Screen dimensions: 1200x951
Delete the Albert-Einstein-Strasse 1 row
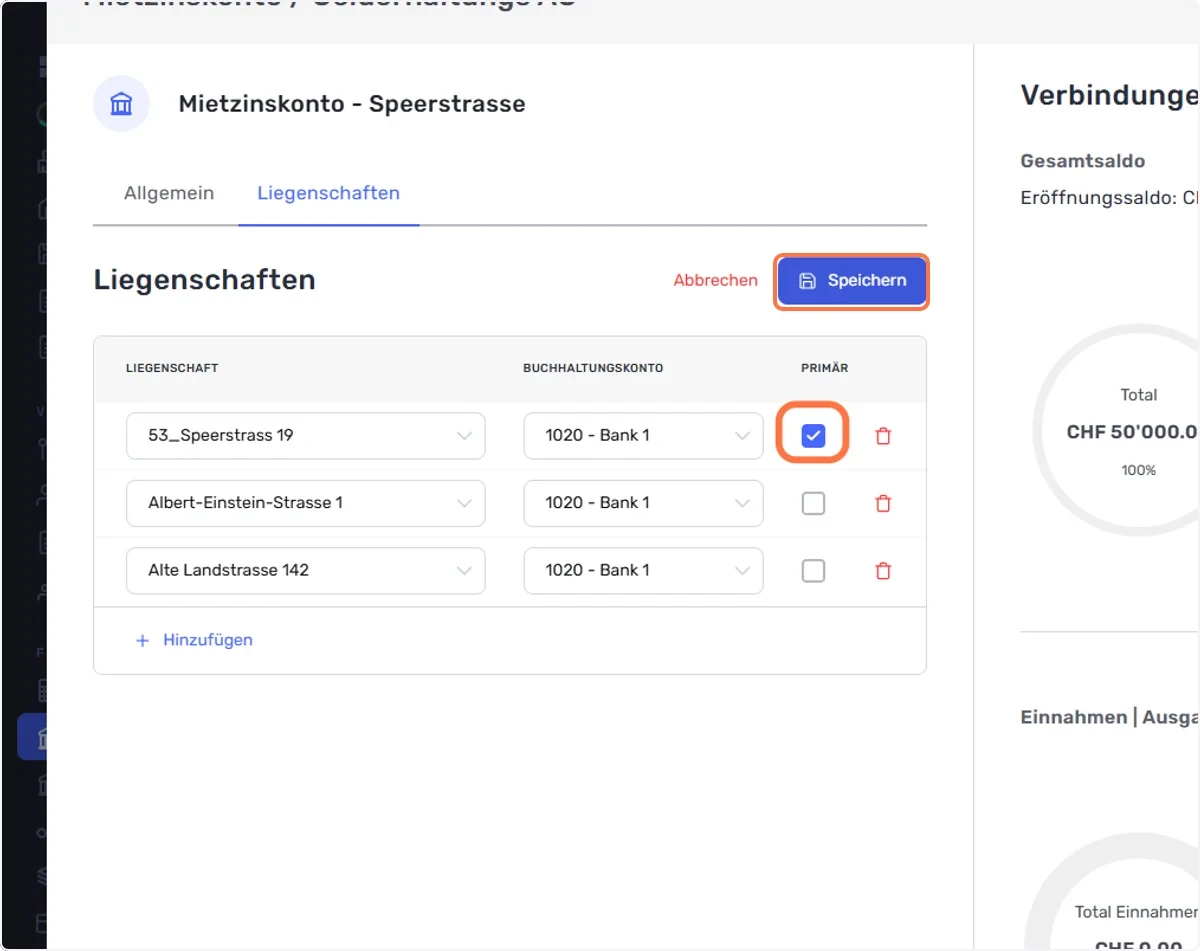(x=883, y=503)
